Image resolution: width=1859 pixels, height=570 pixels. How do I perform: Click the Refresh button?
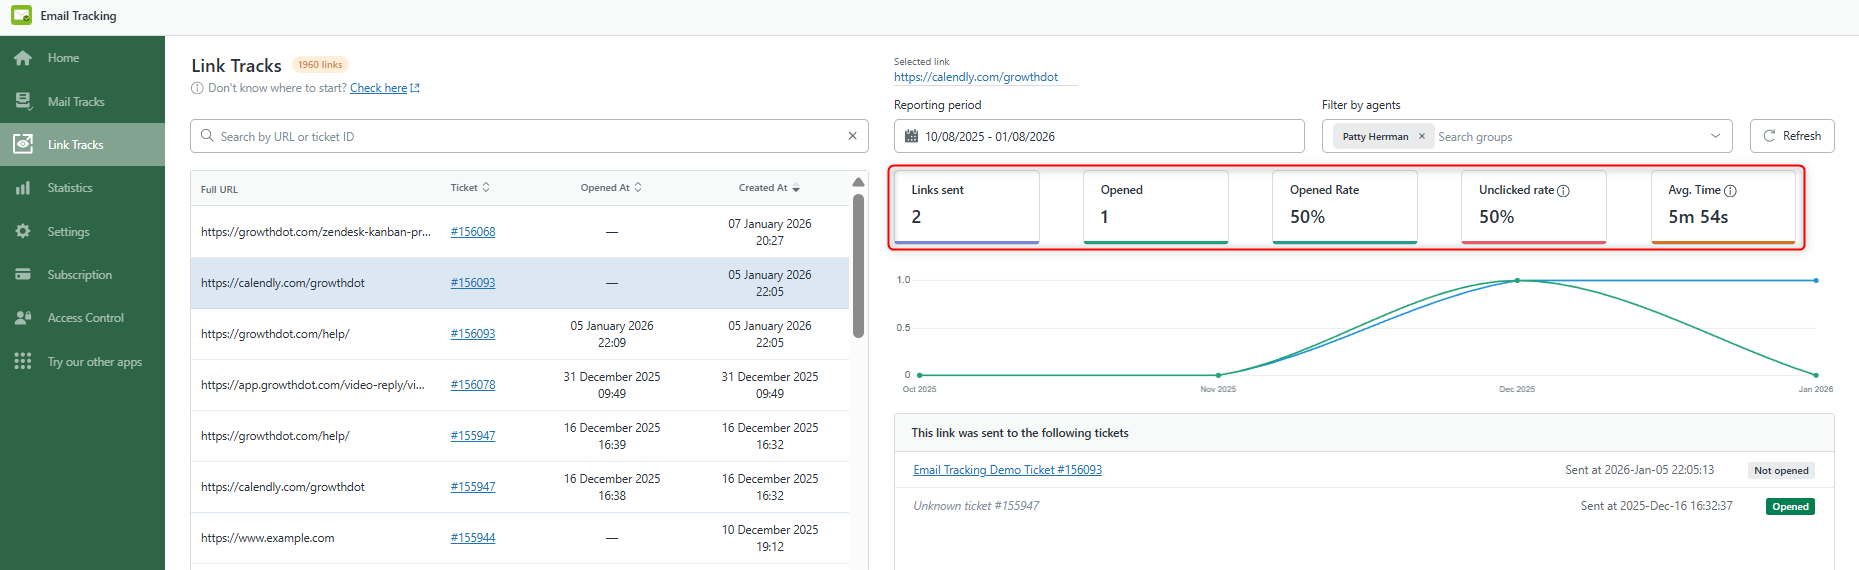1791,136
